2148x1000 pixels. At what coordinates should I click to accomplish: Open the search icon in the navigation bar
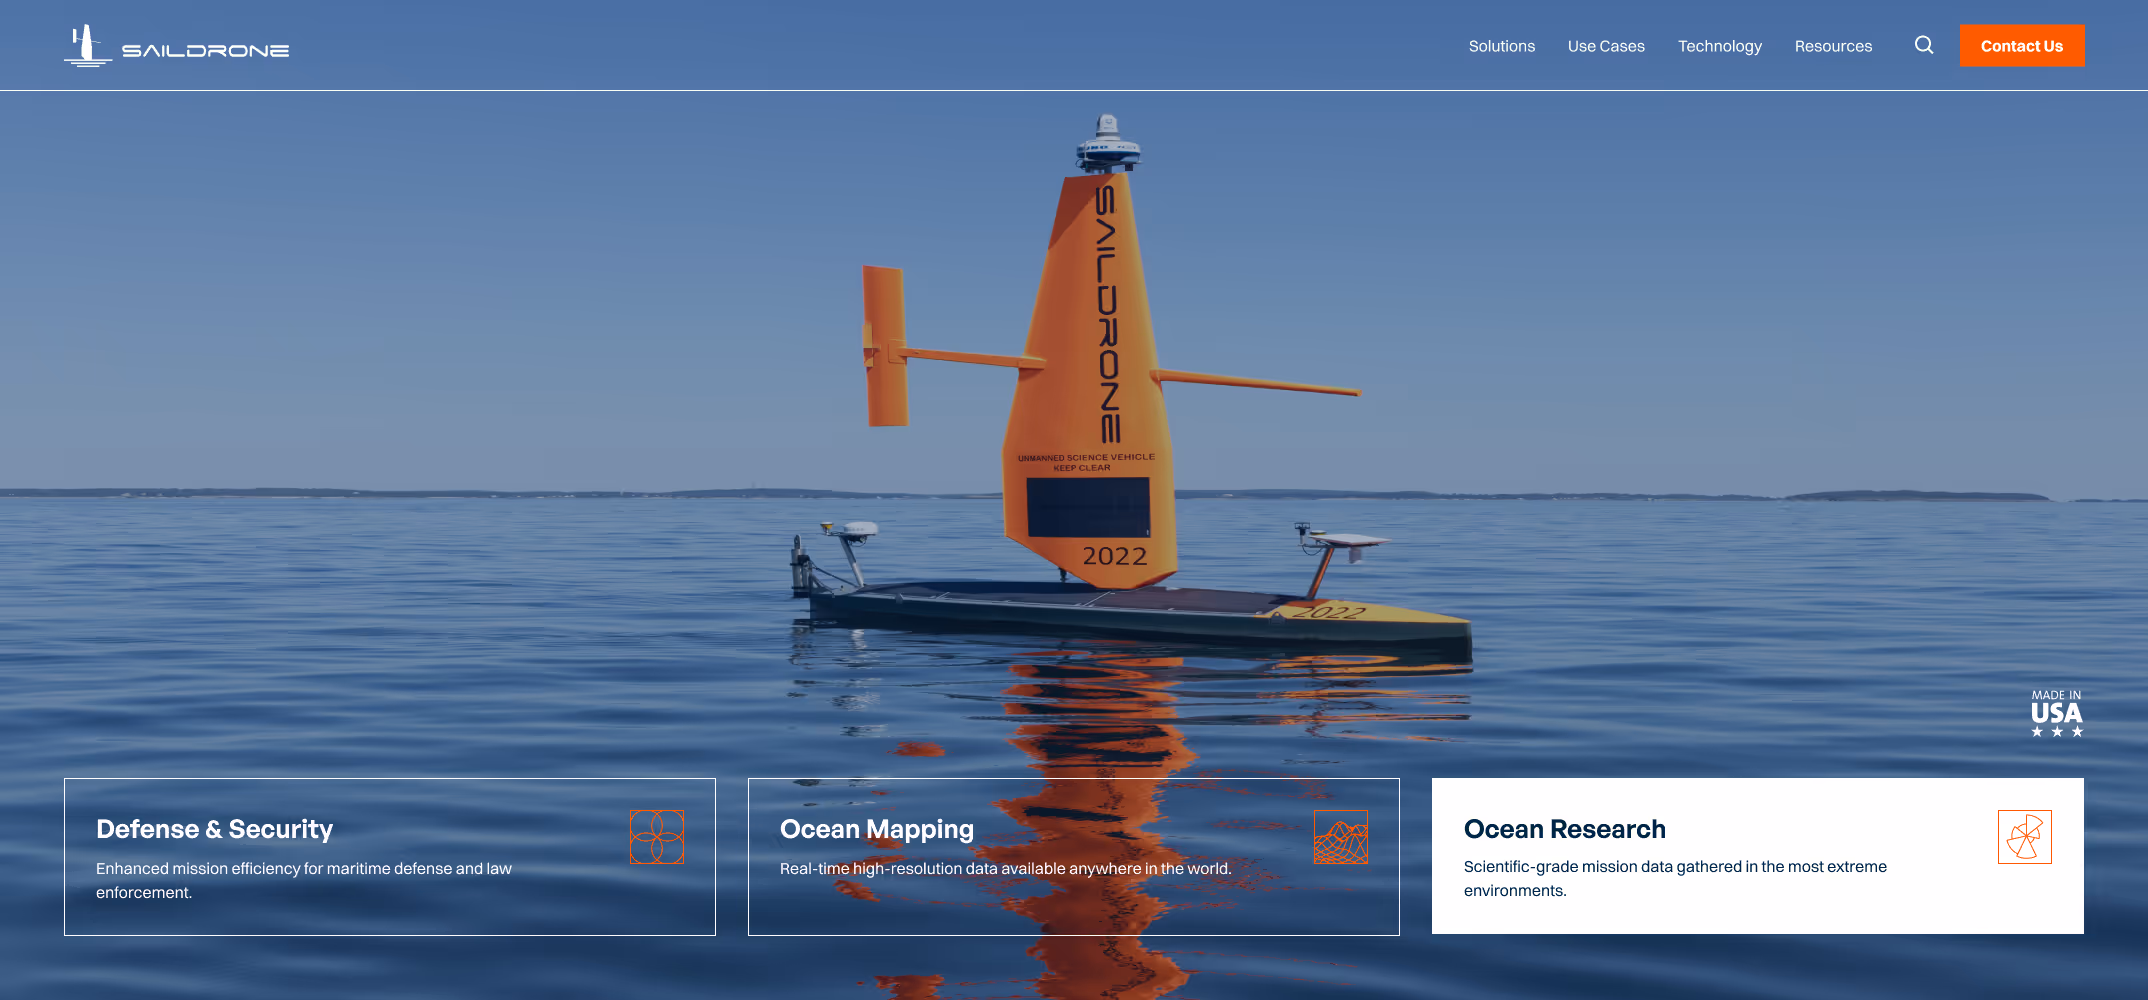pyautogui.click(x=1923, y=45)
